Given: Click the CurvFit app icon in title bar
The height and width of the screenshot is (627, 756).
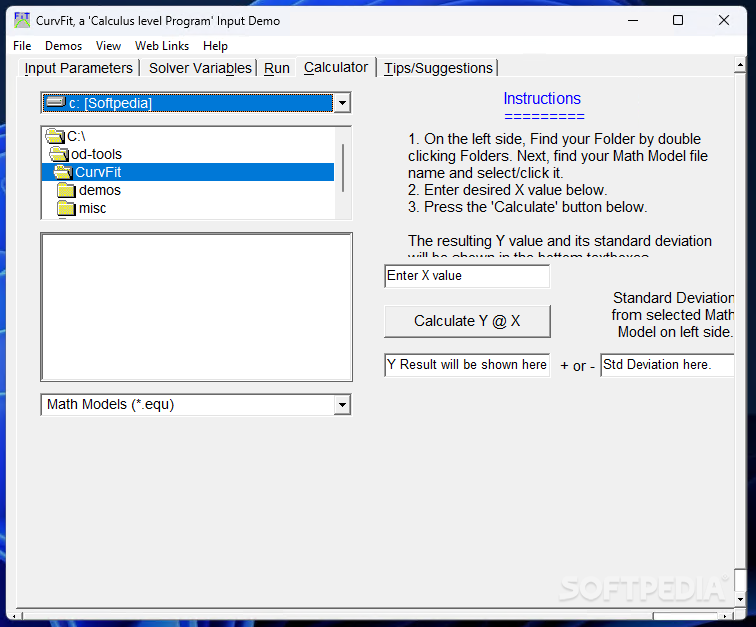Looking at the screenshot, I should pyautogui.click(x=22, y=21).
